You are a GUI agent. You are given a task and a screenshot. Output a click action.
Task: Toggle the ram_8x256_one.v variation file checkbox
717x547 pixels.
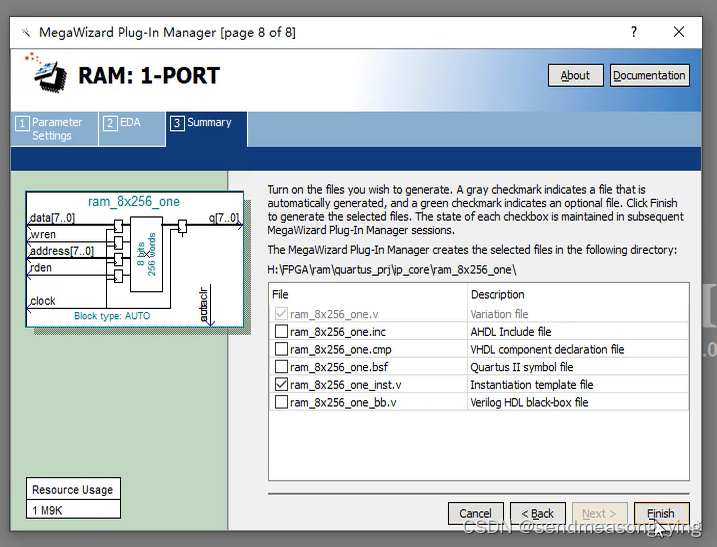pos(281,314)
